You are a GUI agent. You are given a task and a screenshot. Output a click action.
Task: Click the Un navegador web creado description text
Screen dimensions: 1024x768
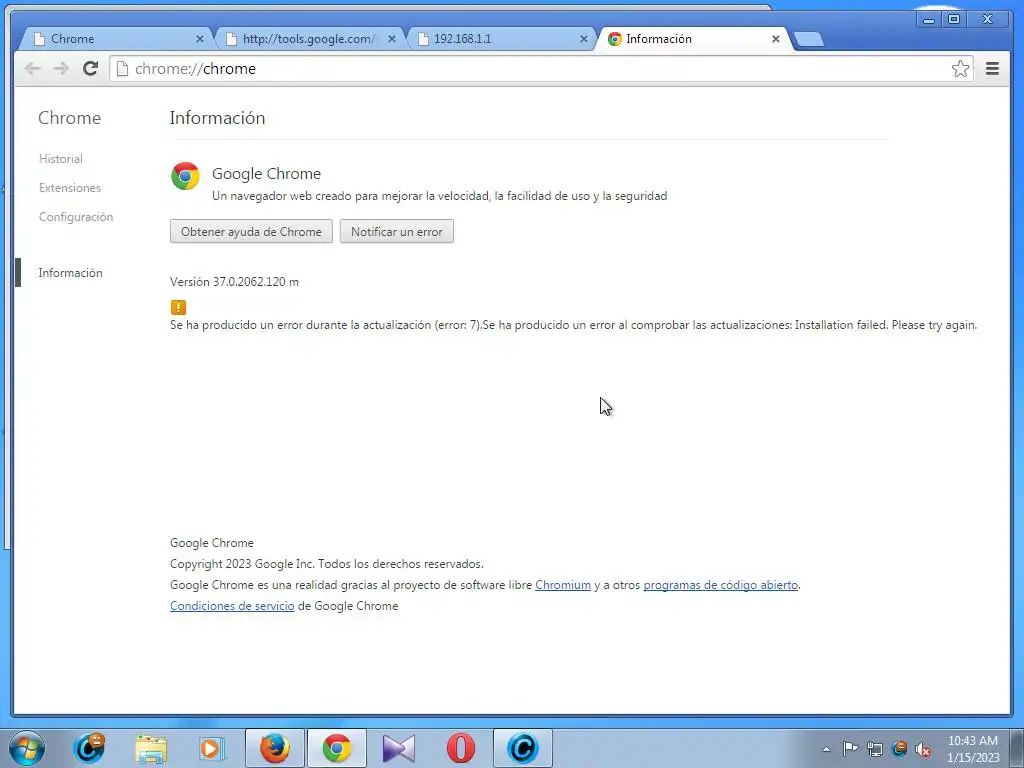pos(440,196)
